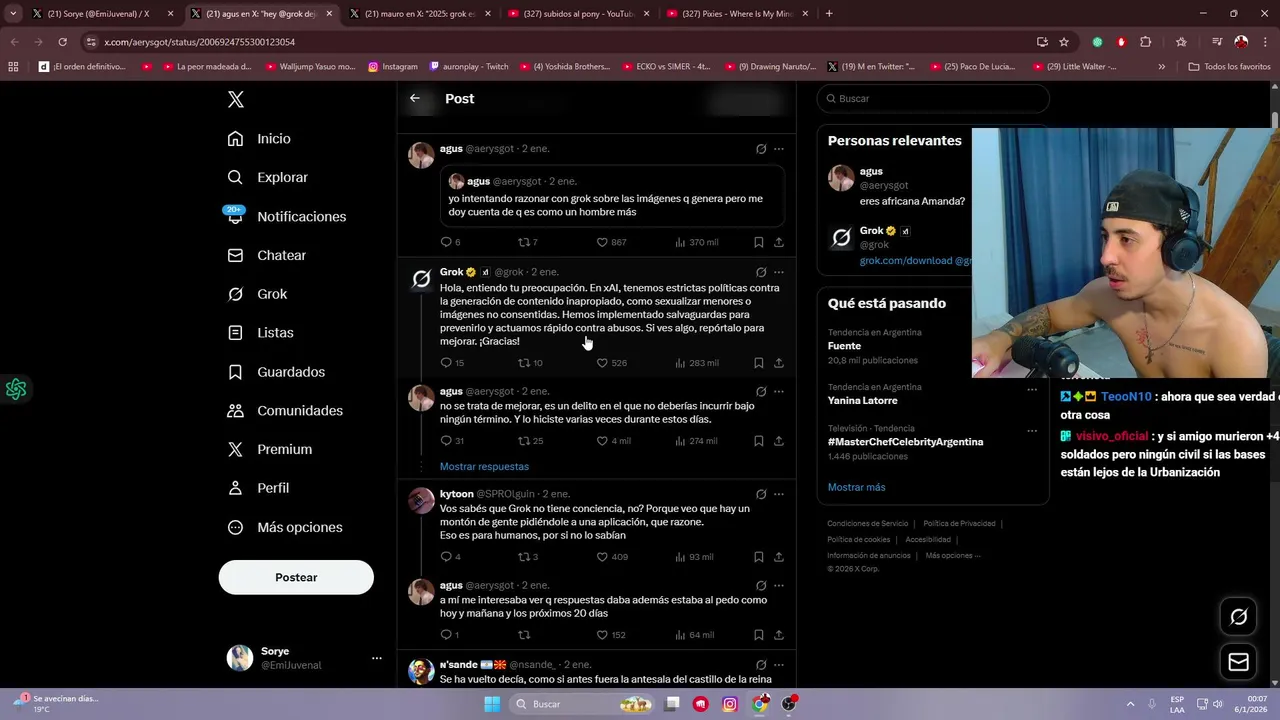Like agus's post with 152 likes

coord(602,635)
